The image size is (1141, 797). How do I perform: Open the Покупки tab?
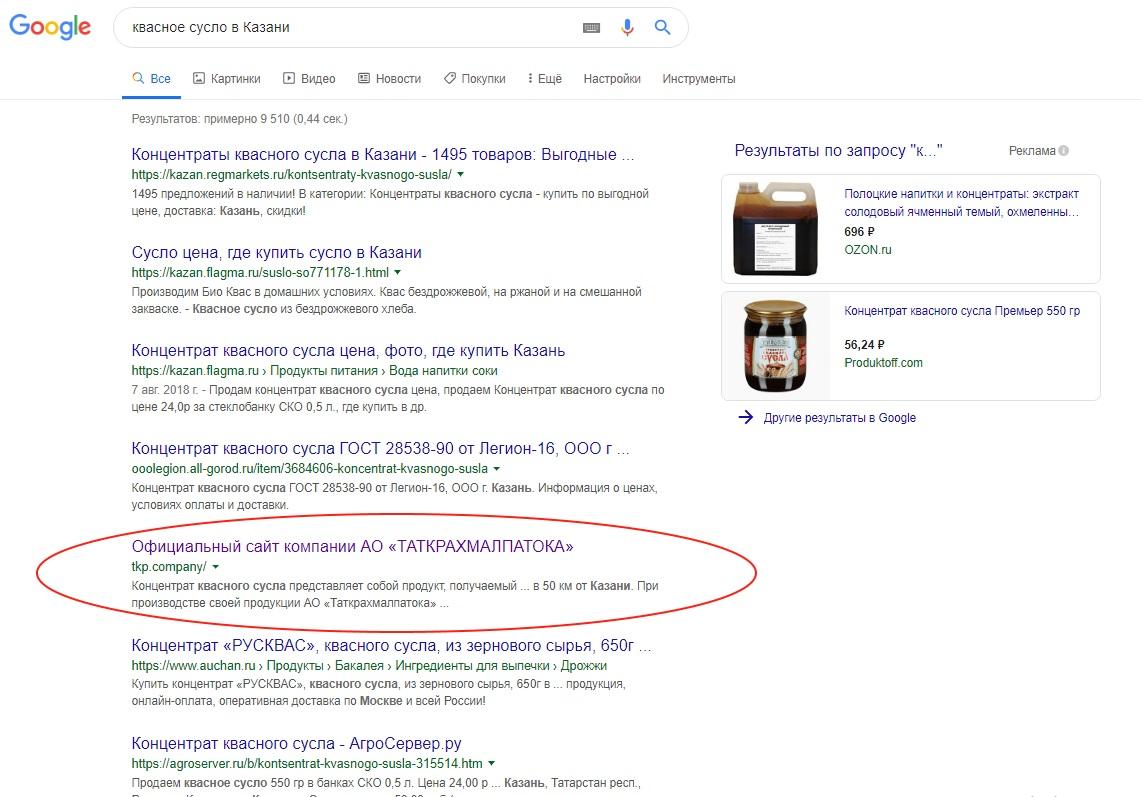coord(474,79)
